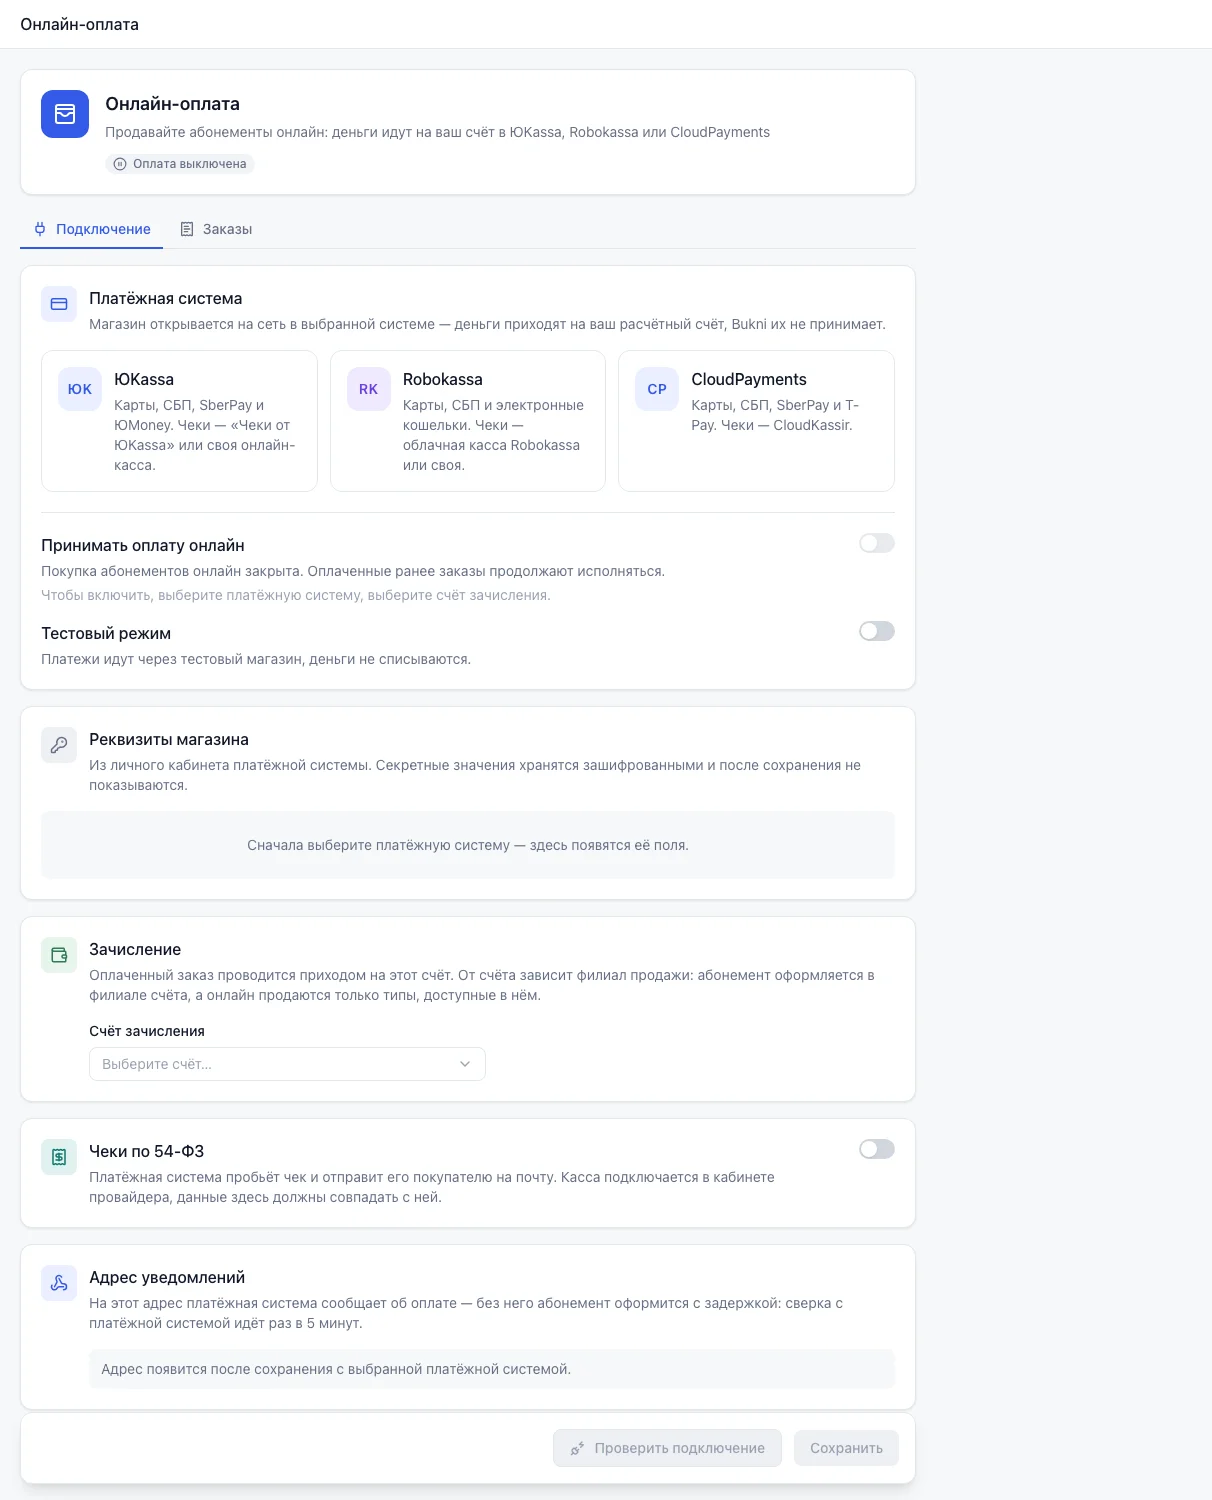Click the Robokassa description text
The image size is (1212, 1500).
click(493, 435)
